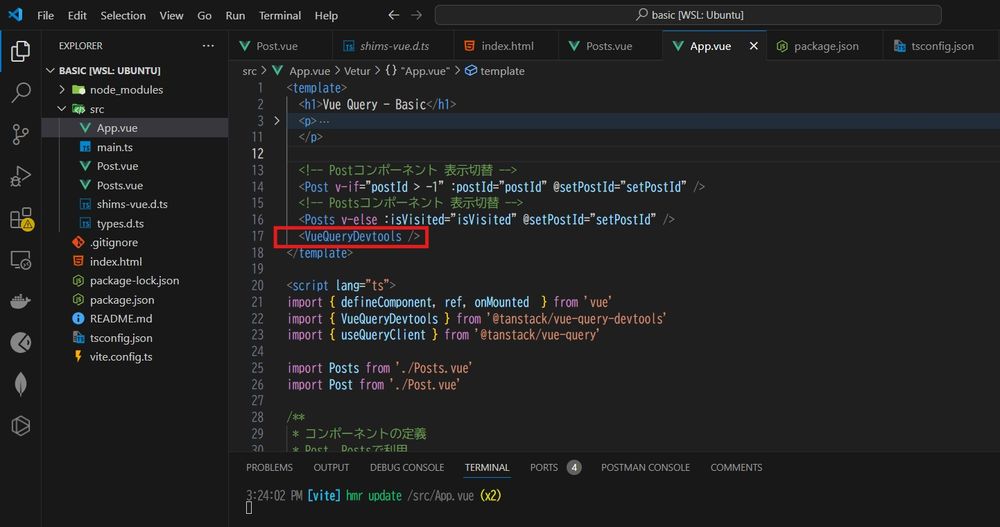Open Explorer more actions ellipsis
This screenshot has width=1000, height=527.
(208, 46)
